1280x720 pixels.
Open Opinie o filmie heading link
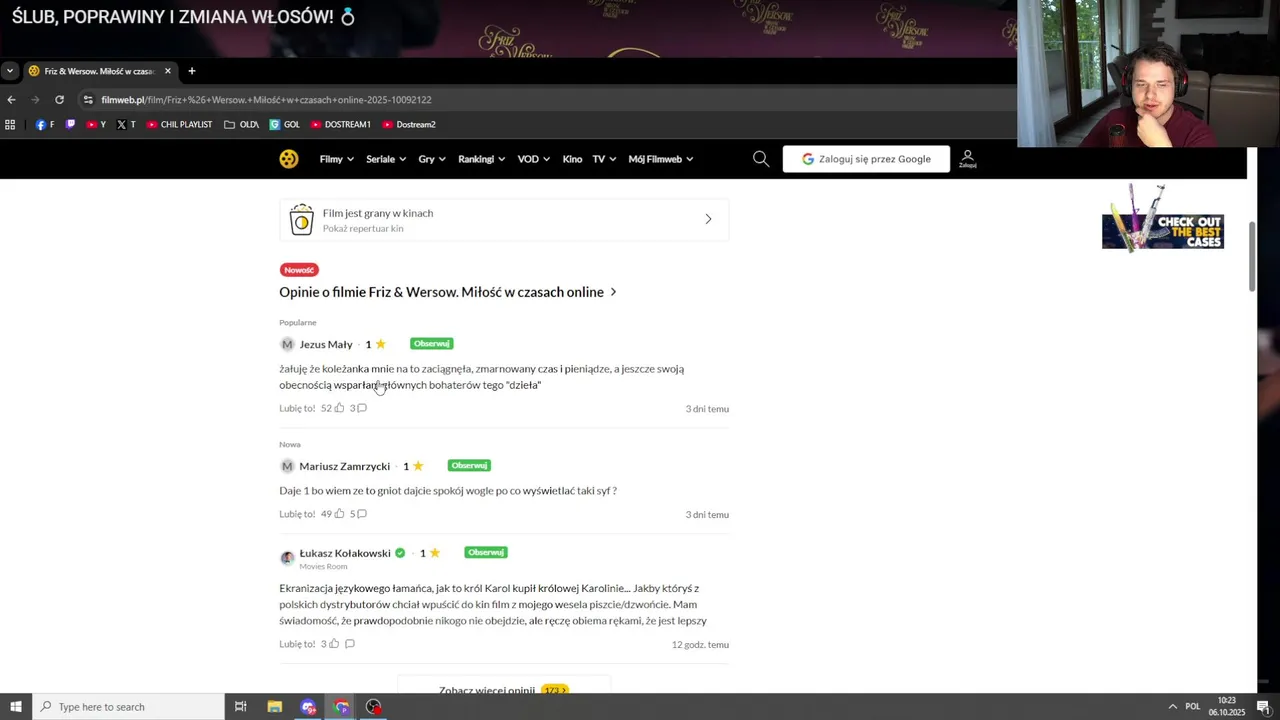(x=448, y=292)
